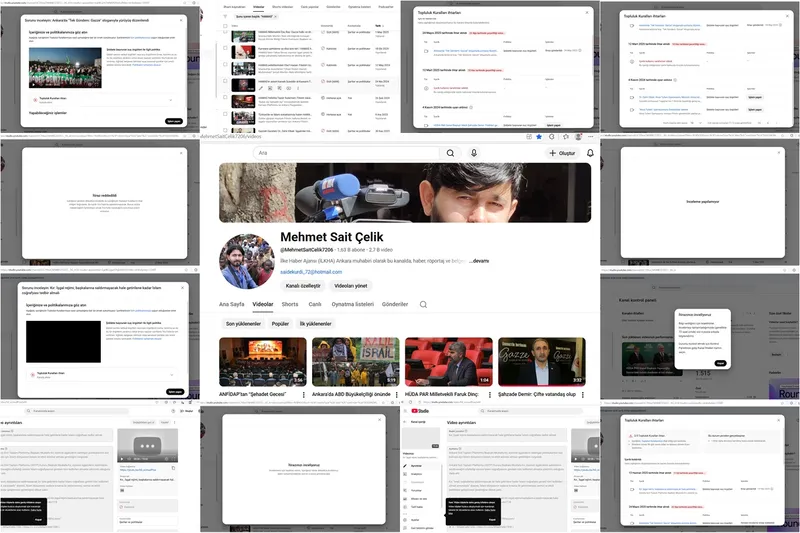Select the Son yüklenenler filter chip
Image resolution: width=800 pixels, height=533 pixels.
(242, 324)
